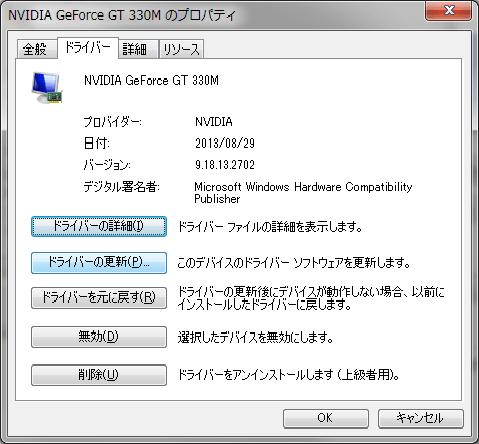Select the ドライバー tab
The height and width of the screenshot is (444, 479).
88,48
